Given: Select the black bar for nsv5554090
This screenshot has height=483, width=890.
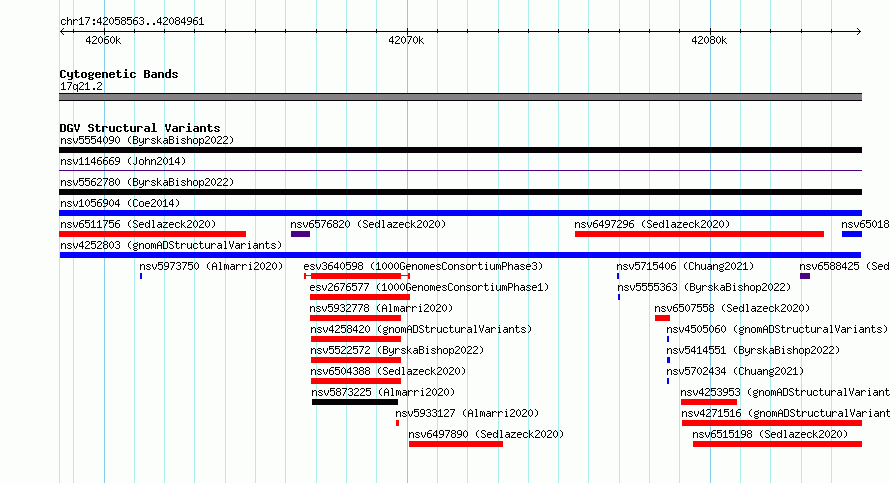Looking at the screenshot, I should click(460, 150).
